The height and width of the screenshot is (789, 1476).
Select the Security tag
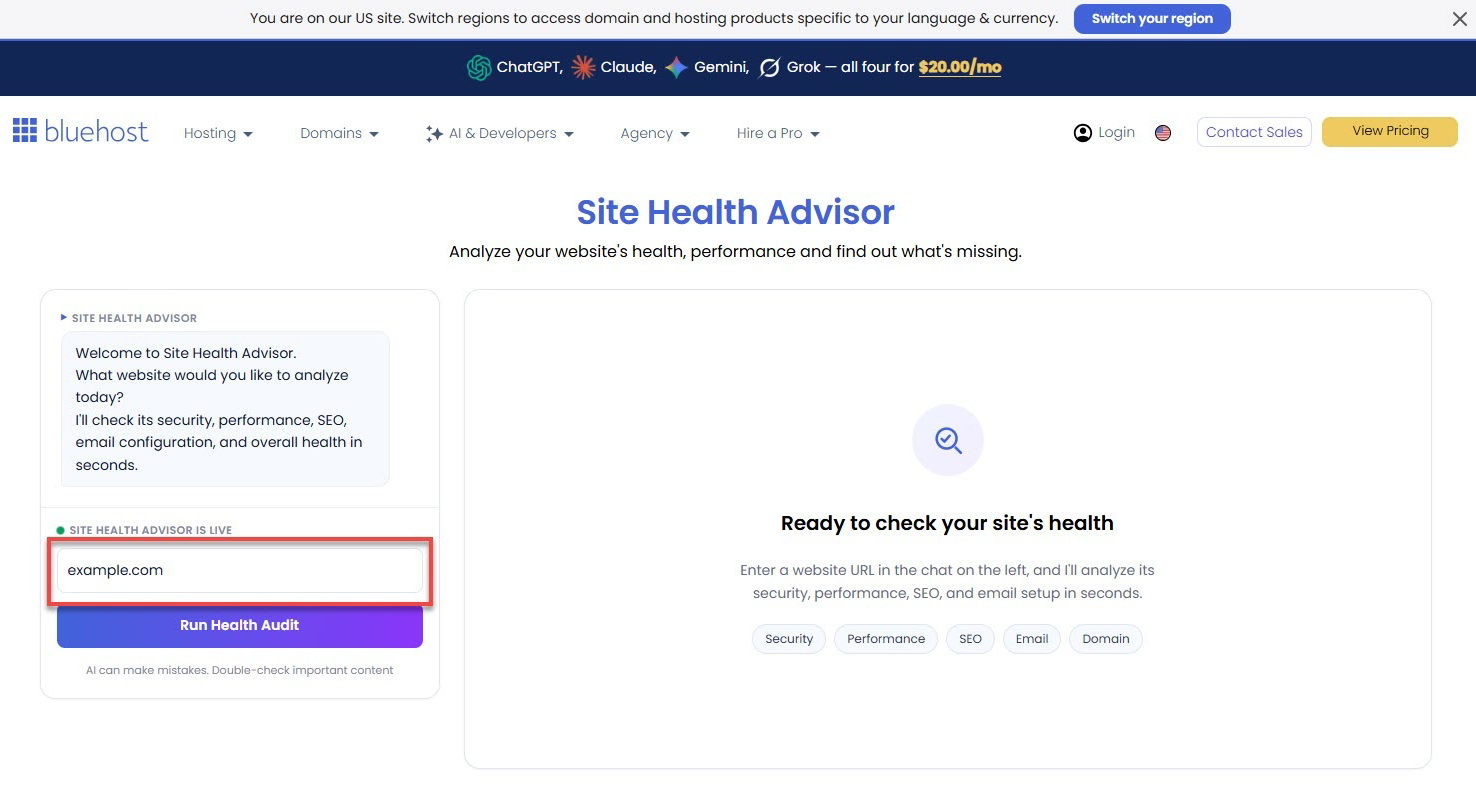[x=789, y=639]
